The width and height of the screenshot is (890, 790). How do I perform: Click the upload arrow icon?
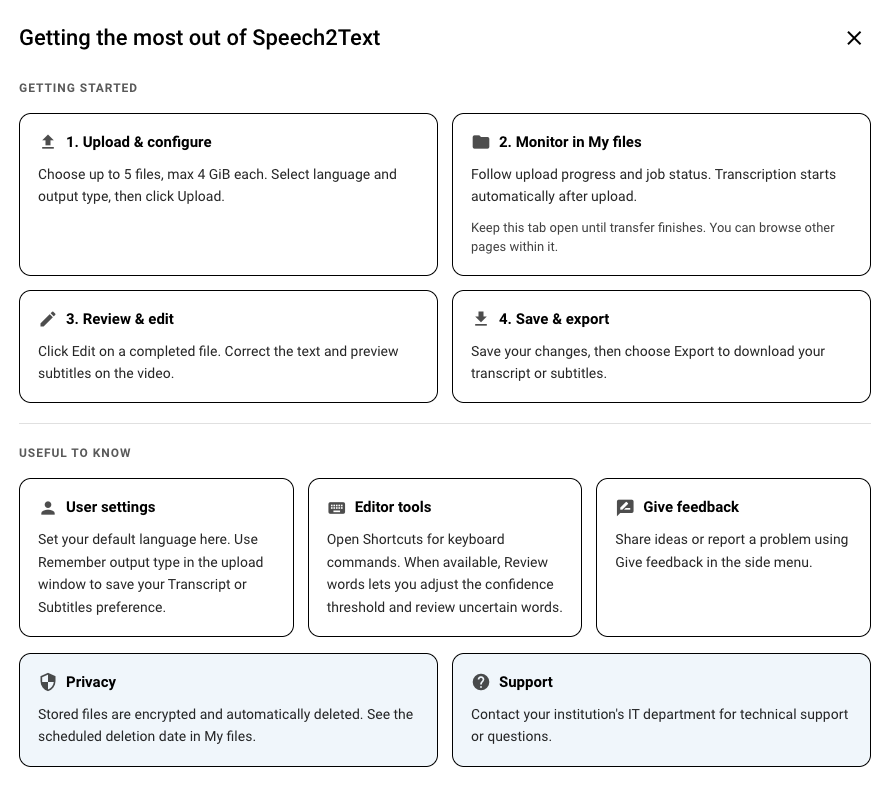[48, 142]
